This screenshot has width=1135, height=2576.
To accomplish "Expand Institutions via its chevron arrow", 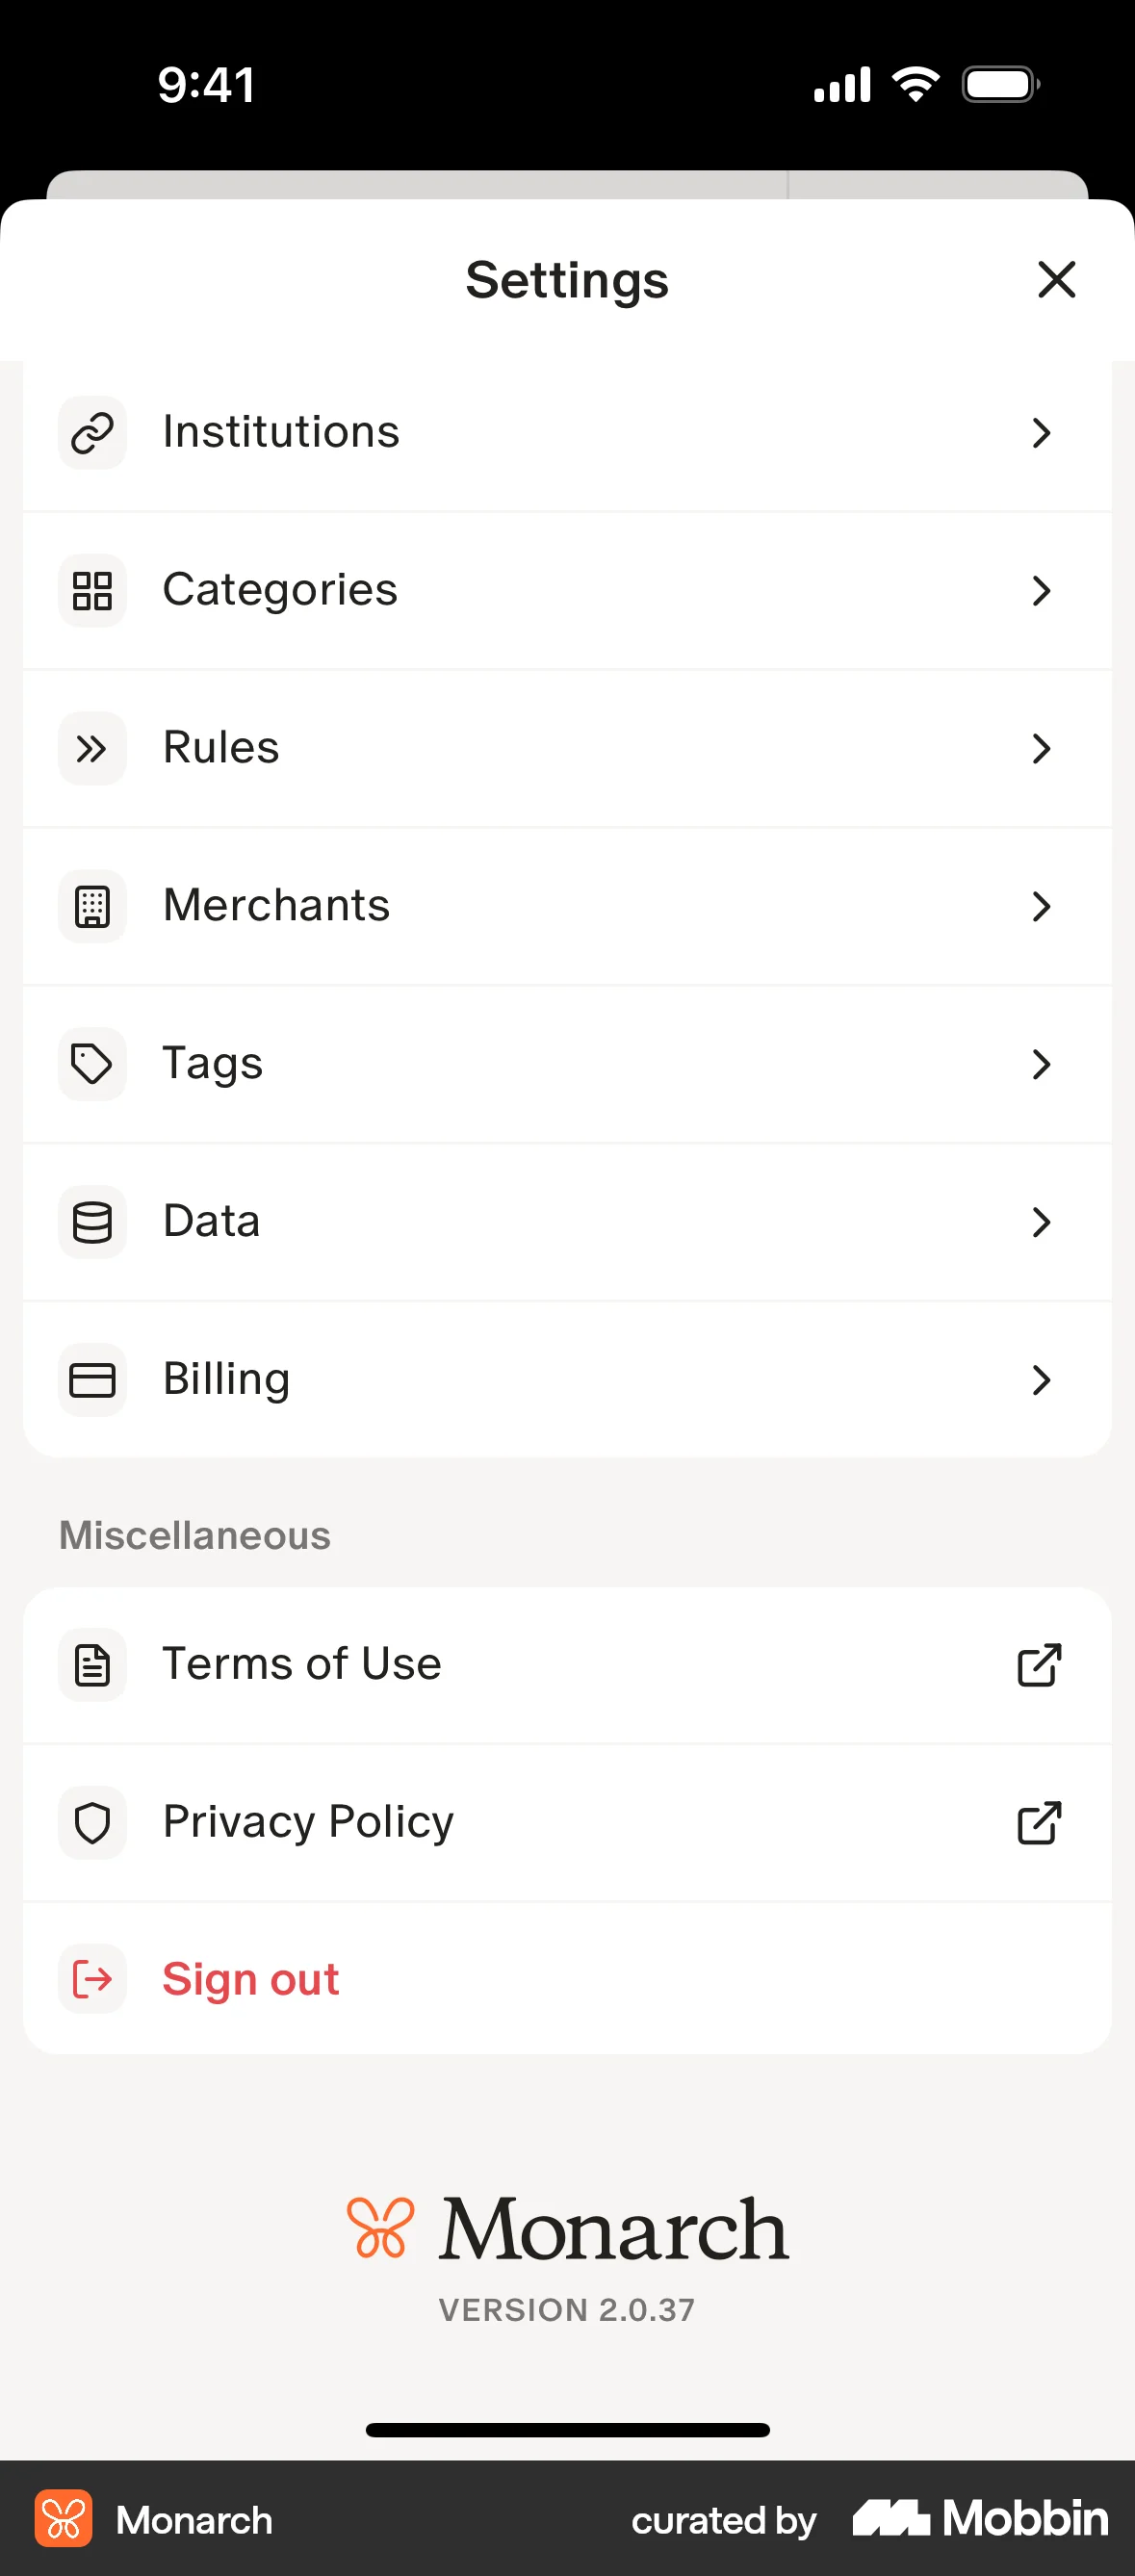I will click(x=1041, y=433).
